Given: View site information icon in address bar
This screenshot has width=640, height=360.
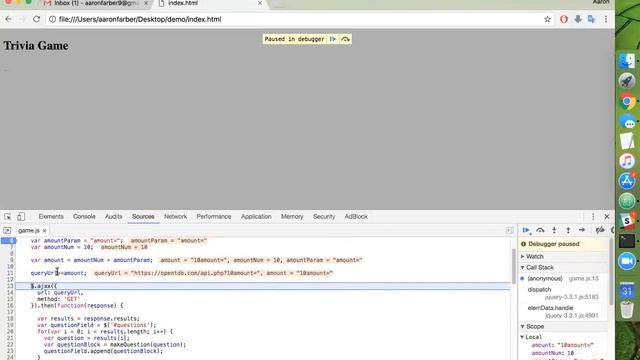Looking at the screenshot, I should [x=52, y=19].
